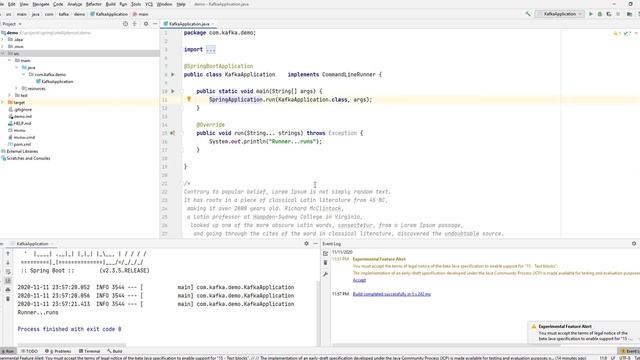Click the implements gutter icon on line 15

click(173, 133)
